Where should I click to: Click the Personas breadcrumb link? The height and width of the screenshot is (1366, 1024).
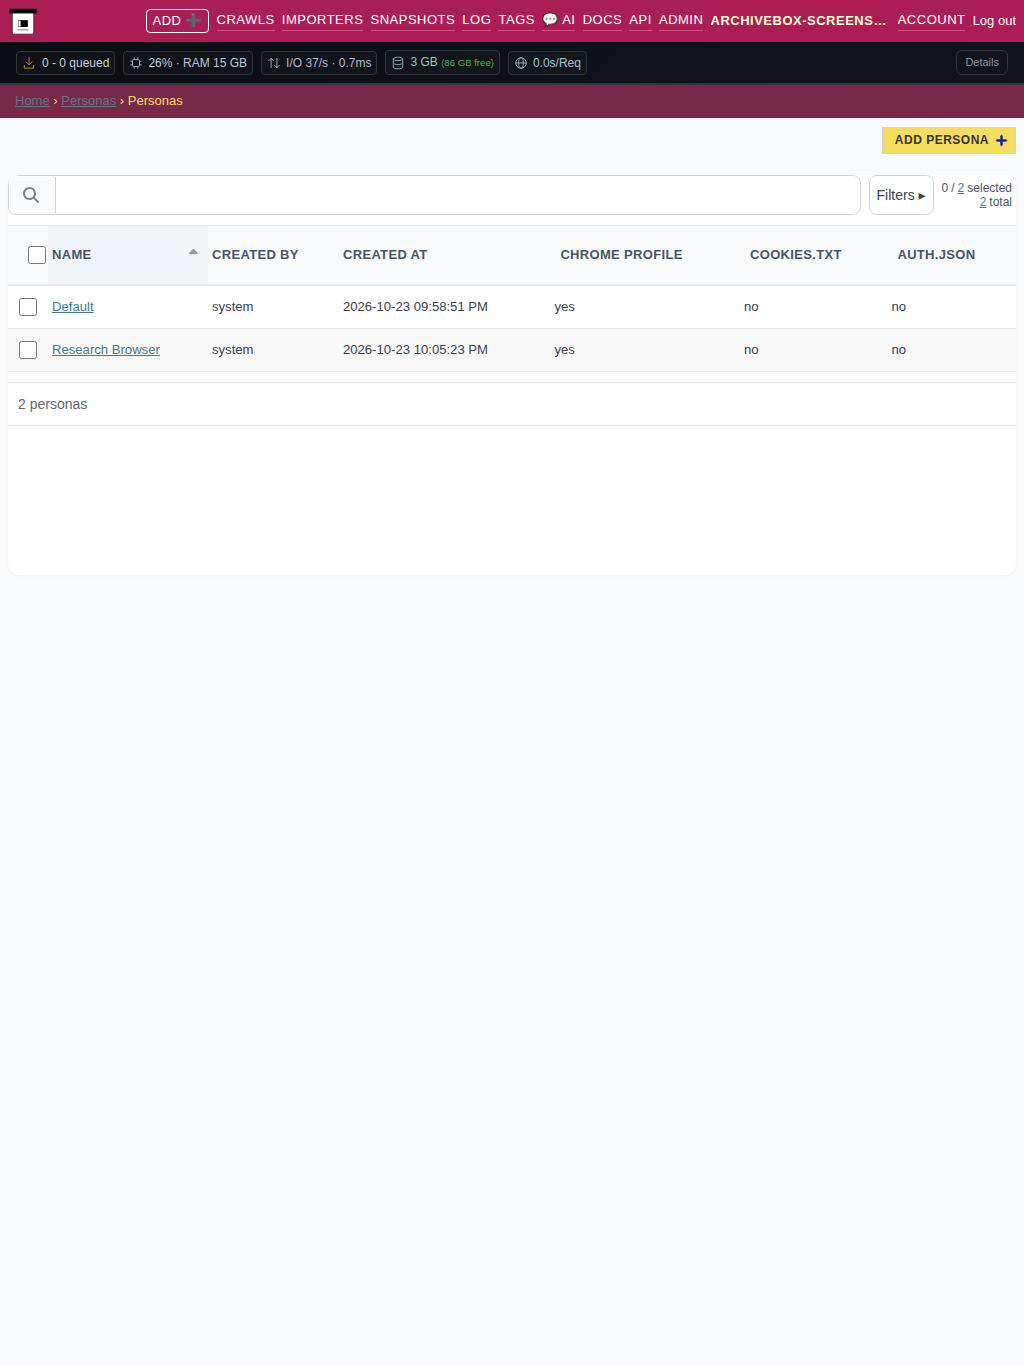pyautogui.click(x=88, y=101)
